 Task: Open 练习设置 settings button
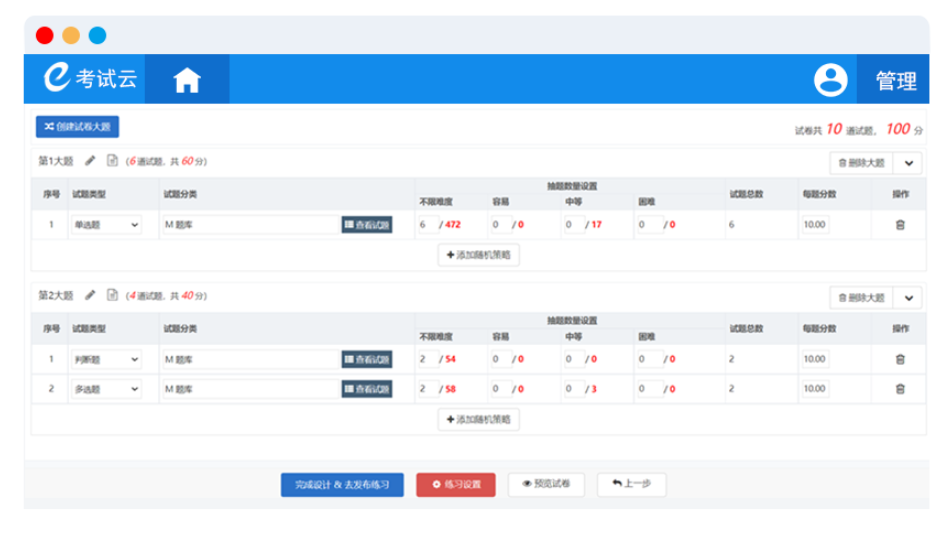coord(455,484)
